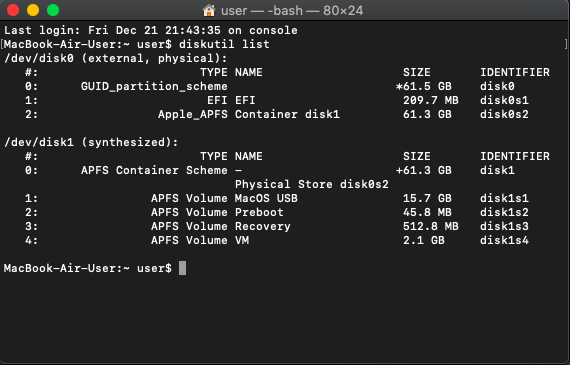Close the Terminal window with red button
Image resolution: width=570 pixels, height=365 pixels.
(x=13, y=10)
